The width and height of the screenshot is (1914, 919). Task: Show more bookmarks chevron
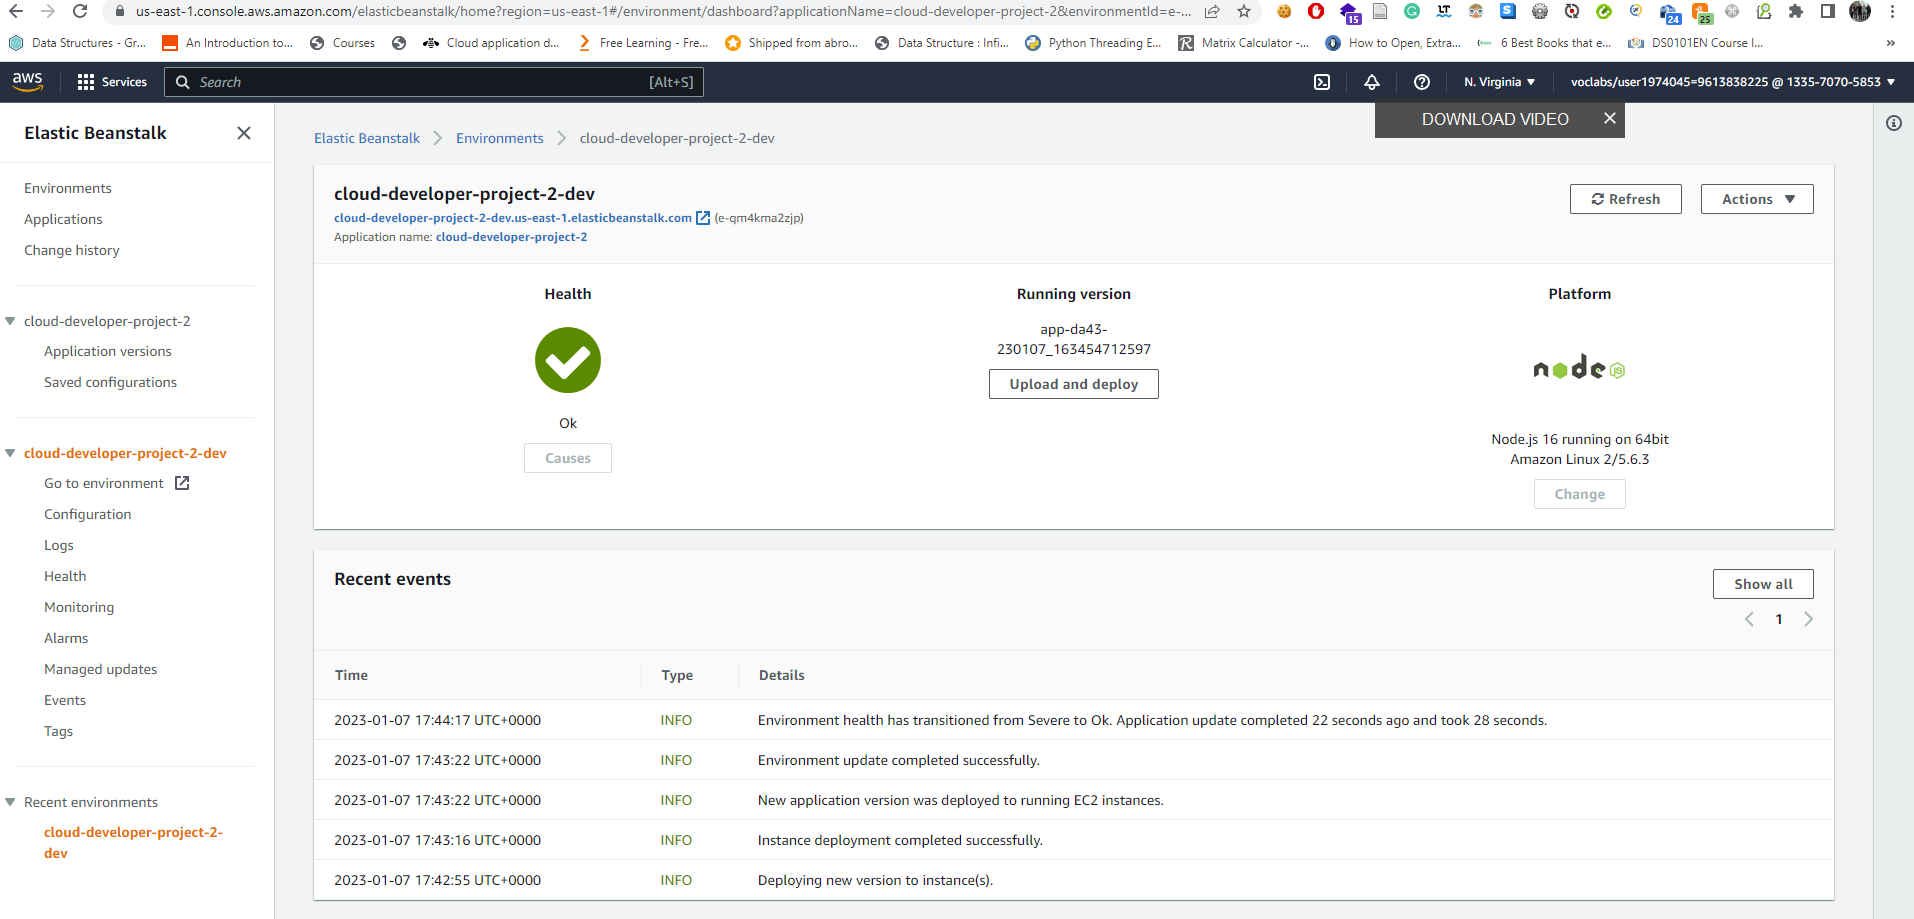(x=1890, y=43)
